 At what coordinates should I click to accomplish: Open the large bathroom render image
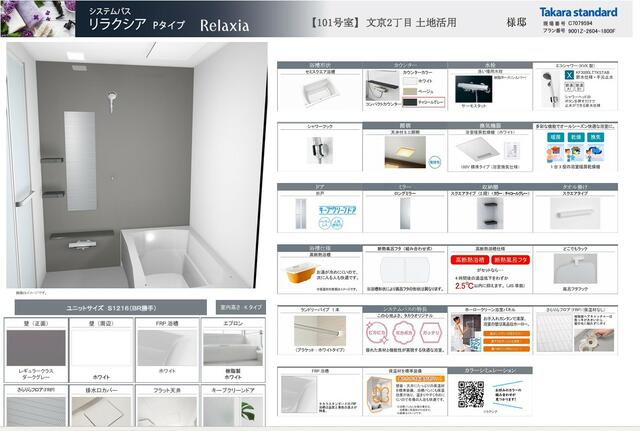pyautogui.click(x=137, y=165)
